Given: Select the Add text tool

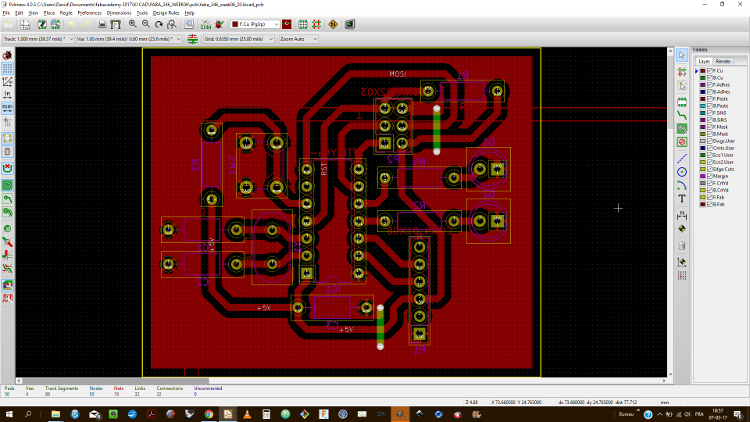Looking at the screenshot, I should coord(682,199).
